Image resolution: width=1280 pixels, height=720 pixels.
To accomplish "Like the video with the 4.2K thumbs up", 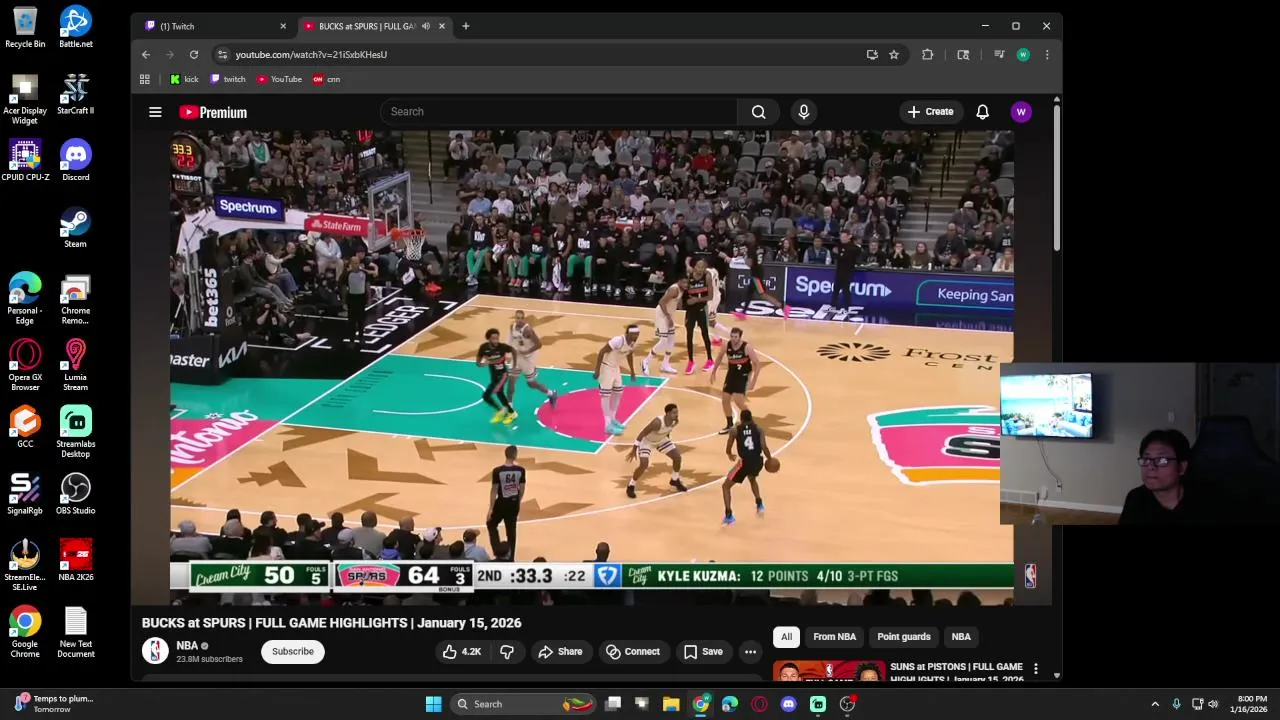I will 462,652.
